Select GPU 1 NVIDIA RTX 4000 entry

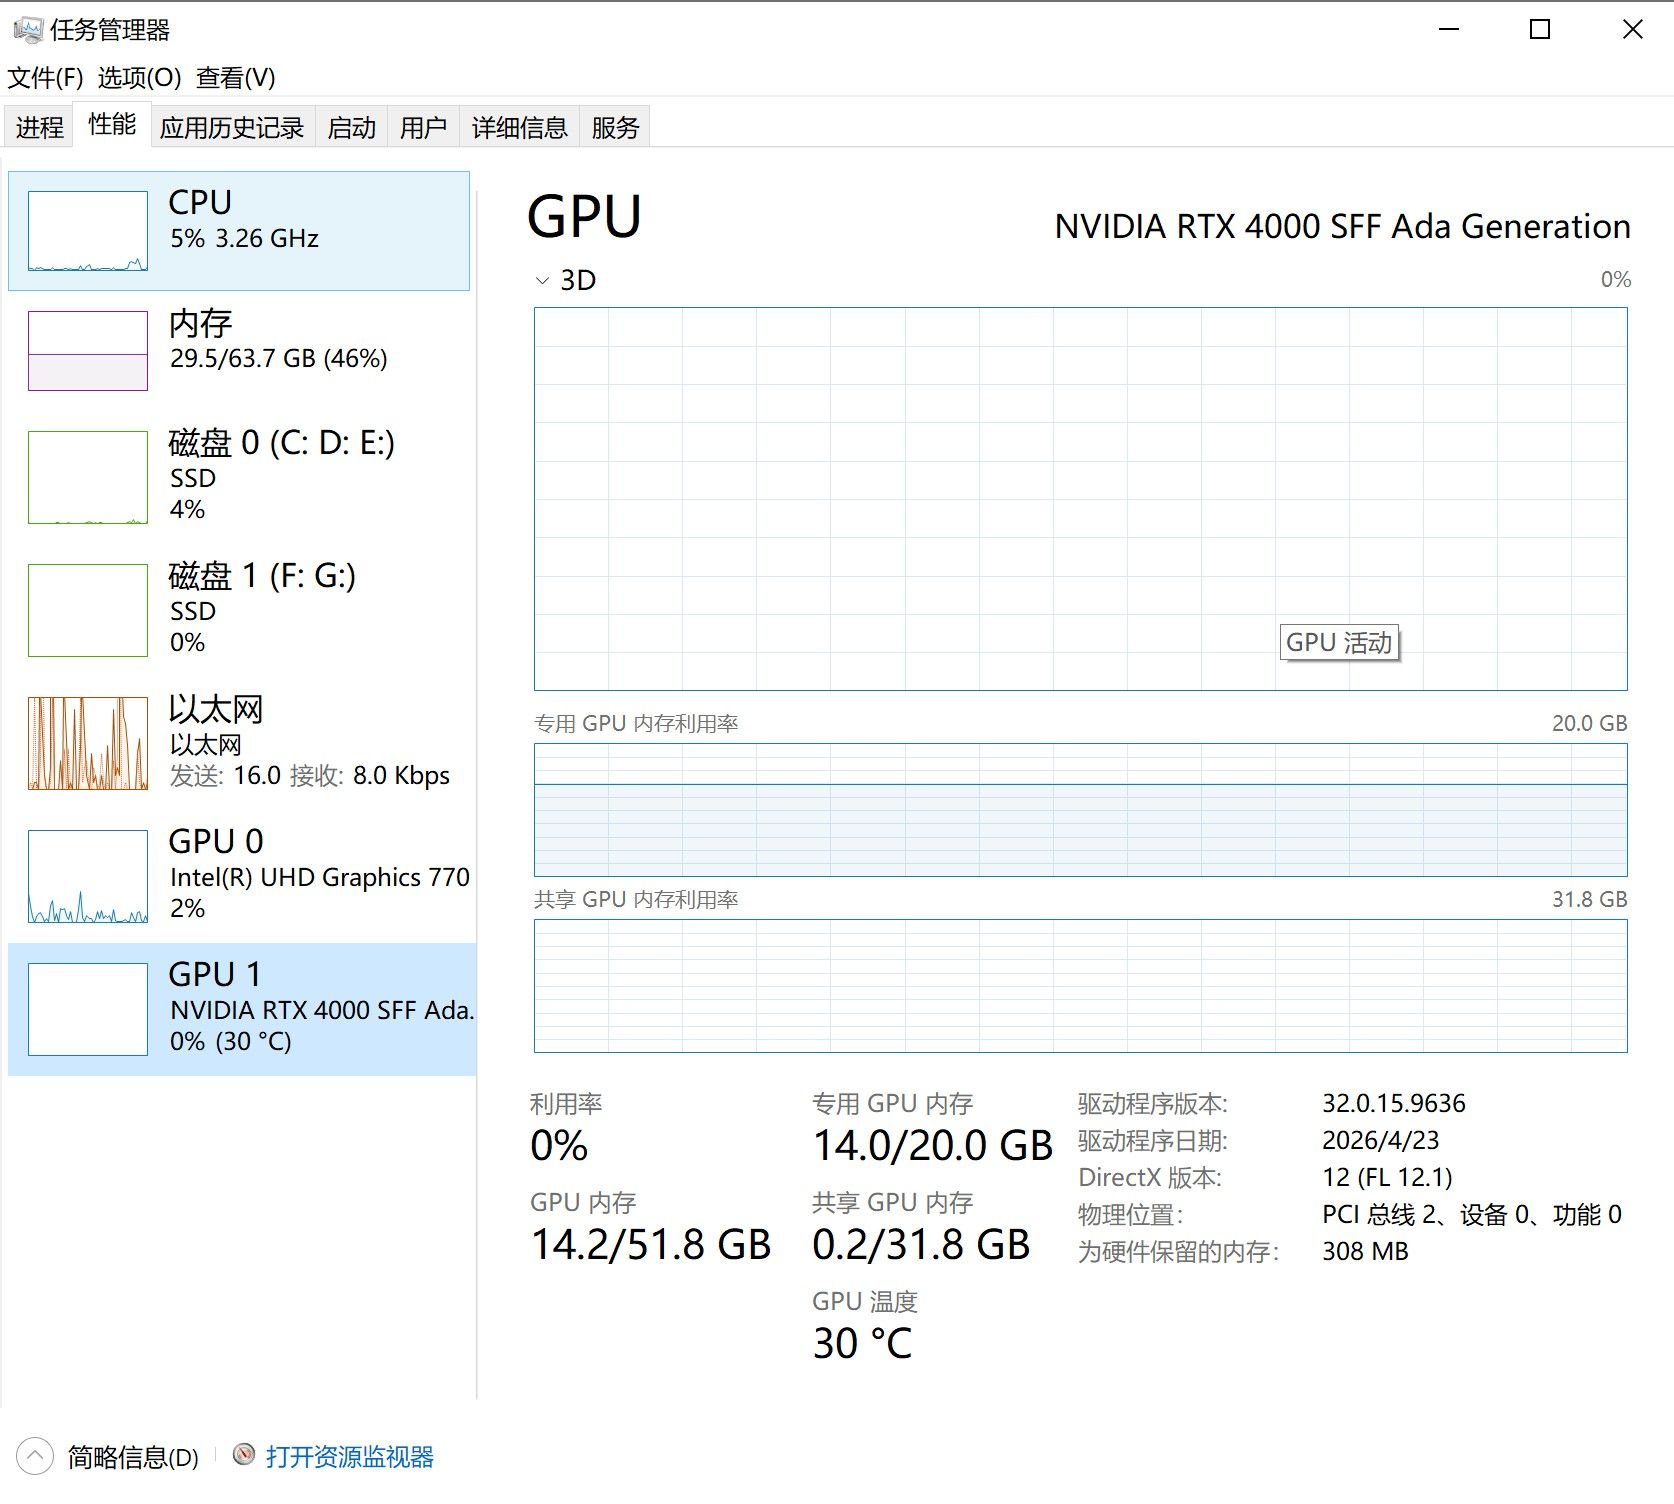coord(242,1009)
